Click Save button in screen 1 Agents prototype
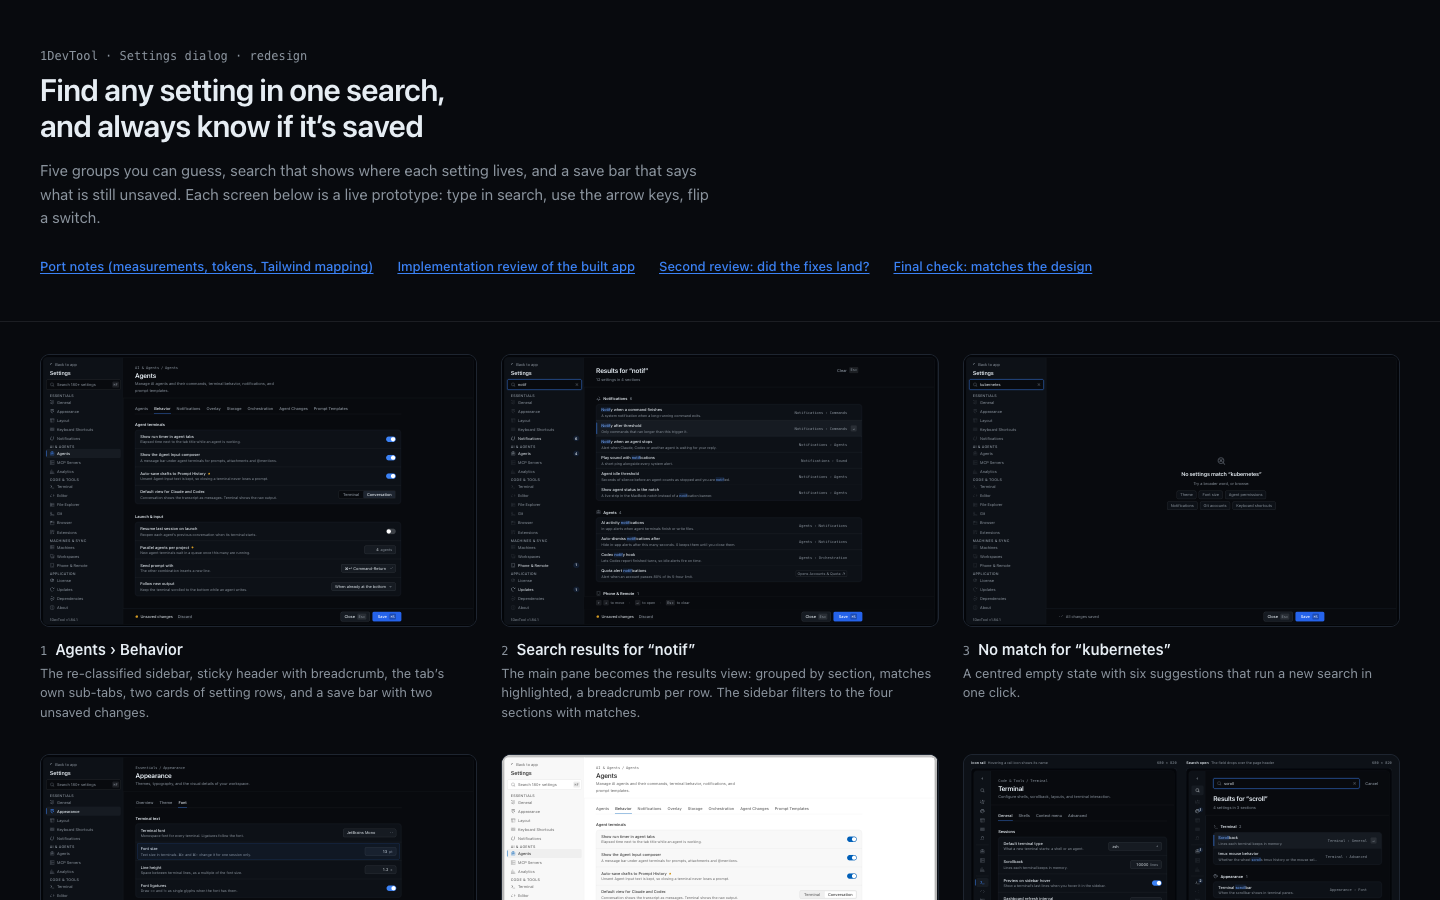 (387, 616)
